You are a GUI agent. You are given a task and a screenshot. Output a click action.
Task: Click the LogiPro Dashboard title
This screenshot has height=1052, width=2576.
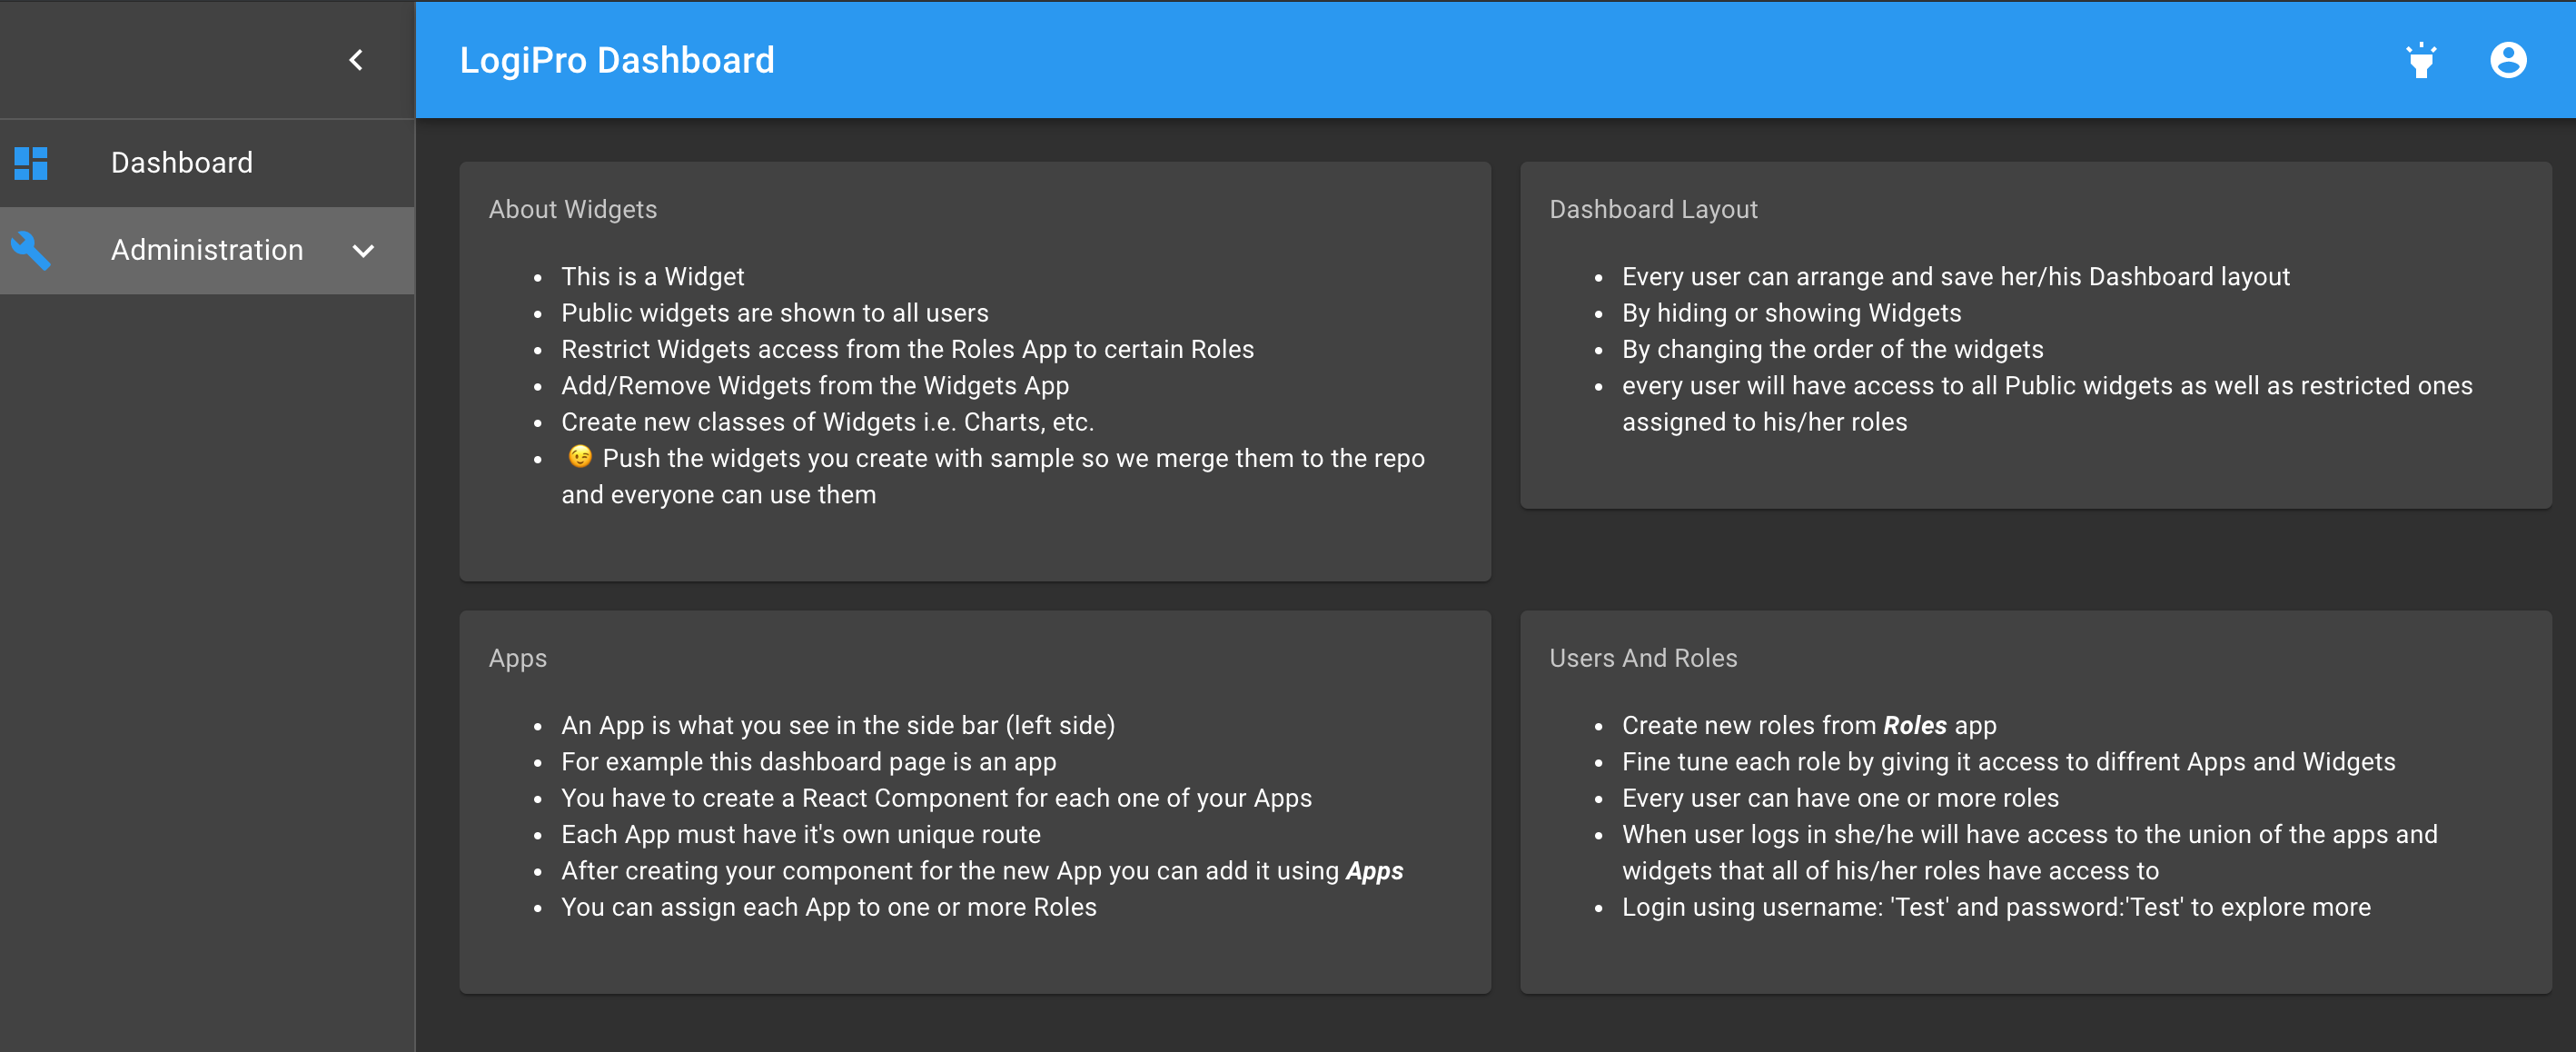617,59
